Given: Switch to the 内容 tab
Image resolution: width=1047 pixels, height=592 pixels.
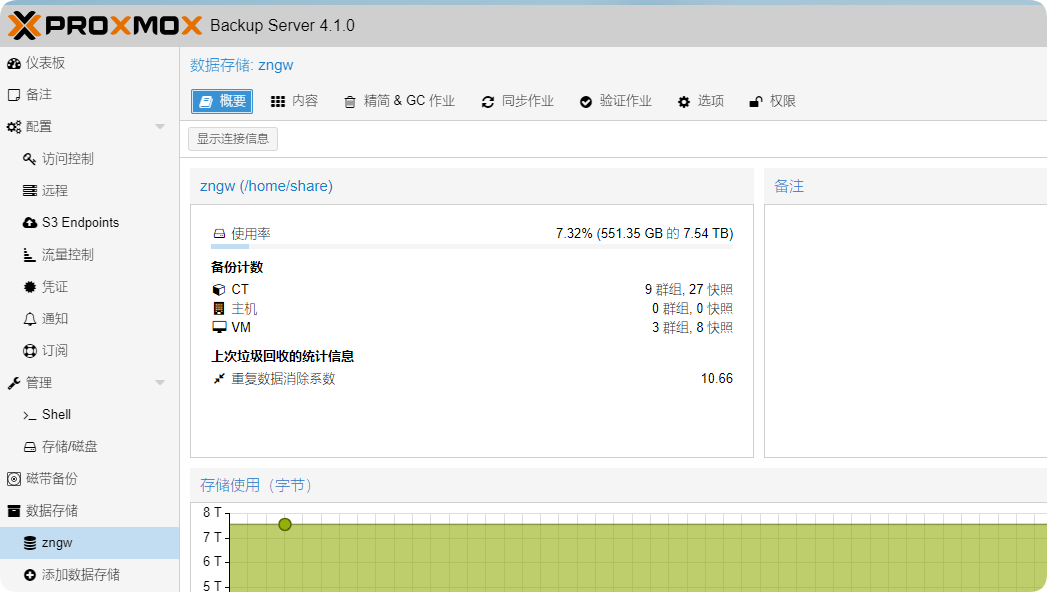Looking at the screenshot, I should click(x=295, y=101).
